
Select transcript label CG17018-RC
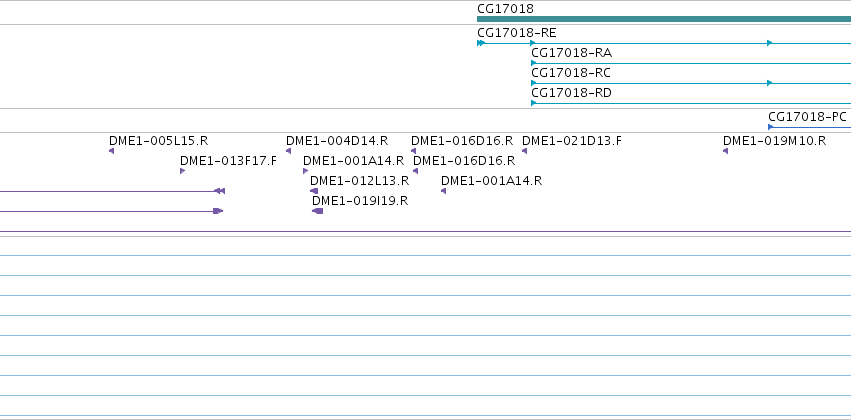[x=571, y=73]
